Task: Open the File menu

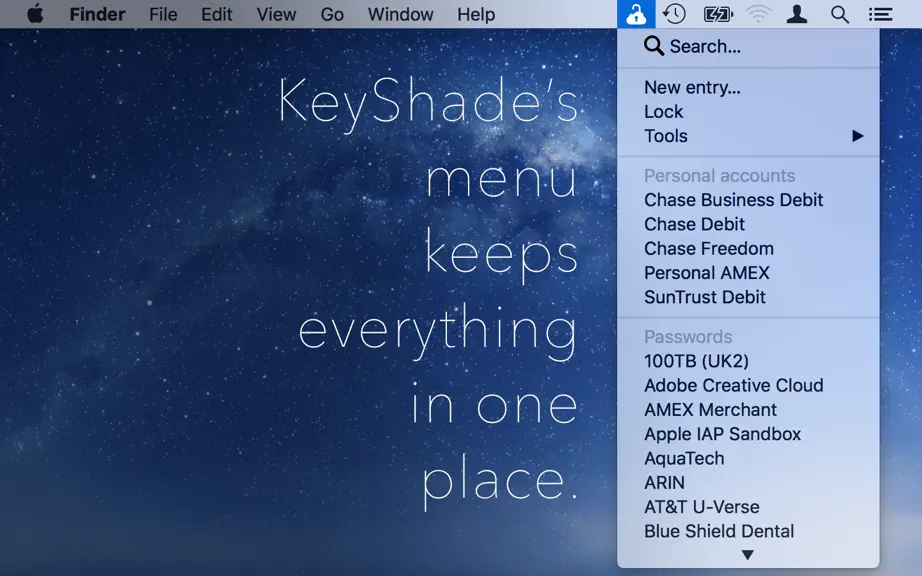Action: 163,14
